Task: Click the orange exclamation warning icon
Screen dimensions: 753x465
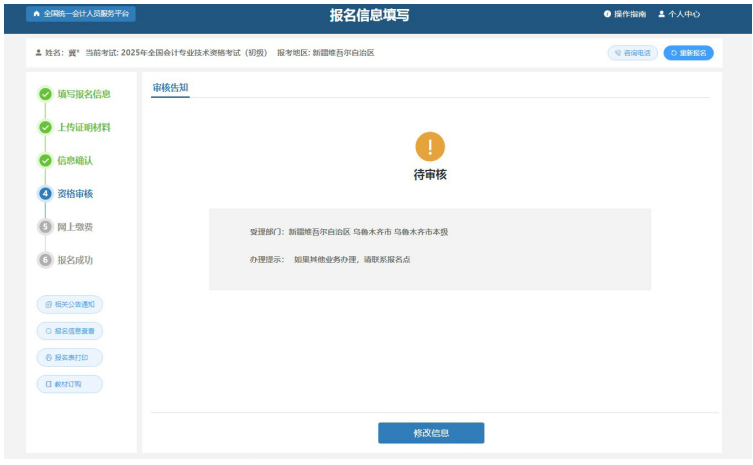Action: (x=430, y=147)
